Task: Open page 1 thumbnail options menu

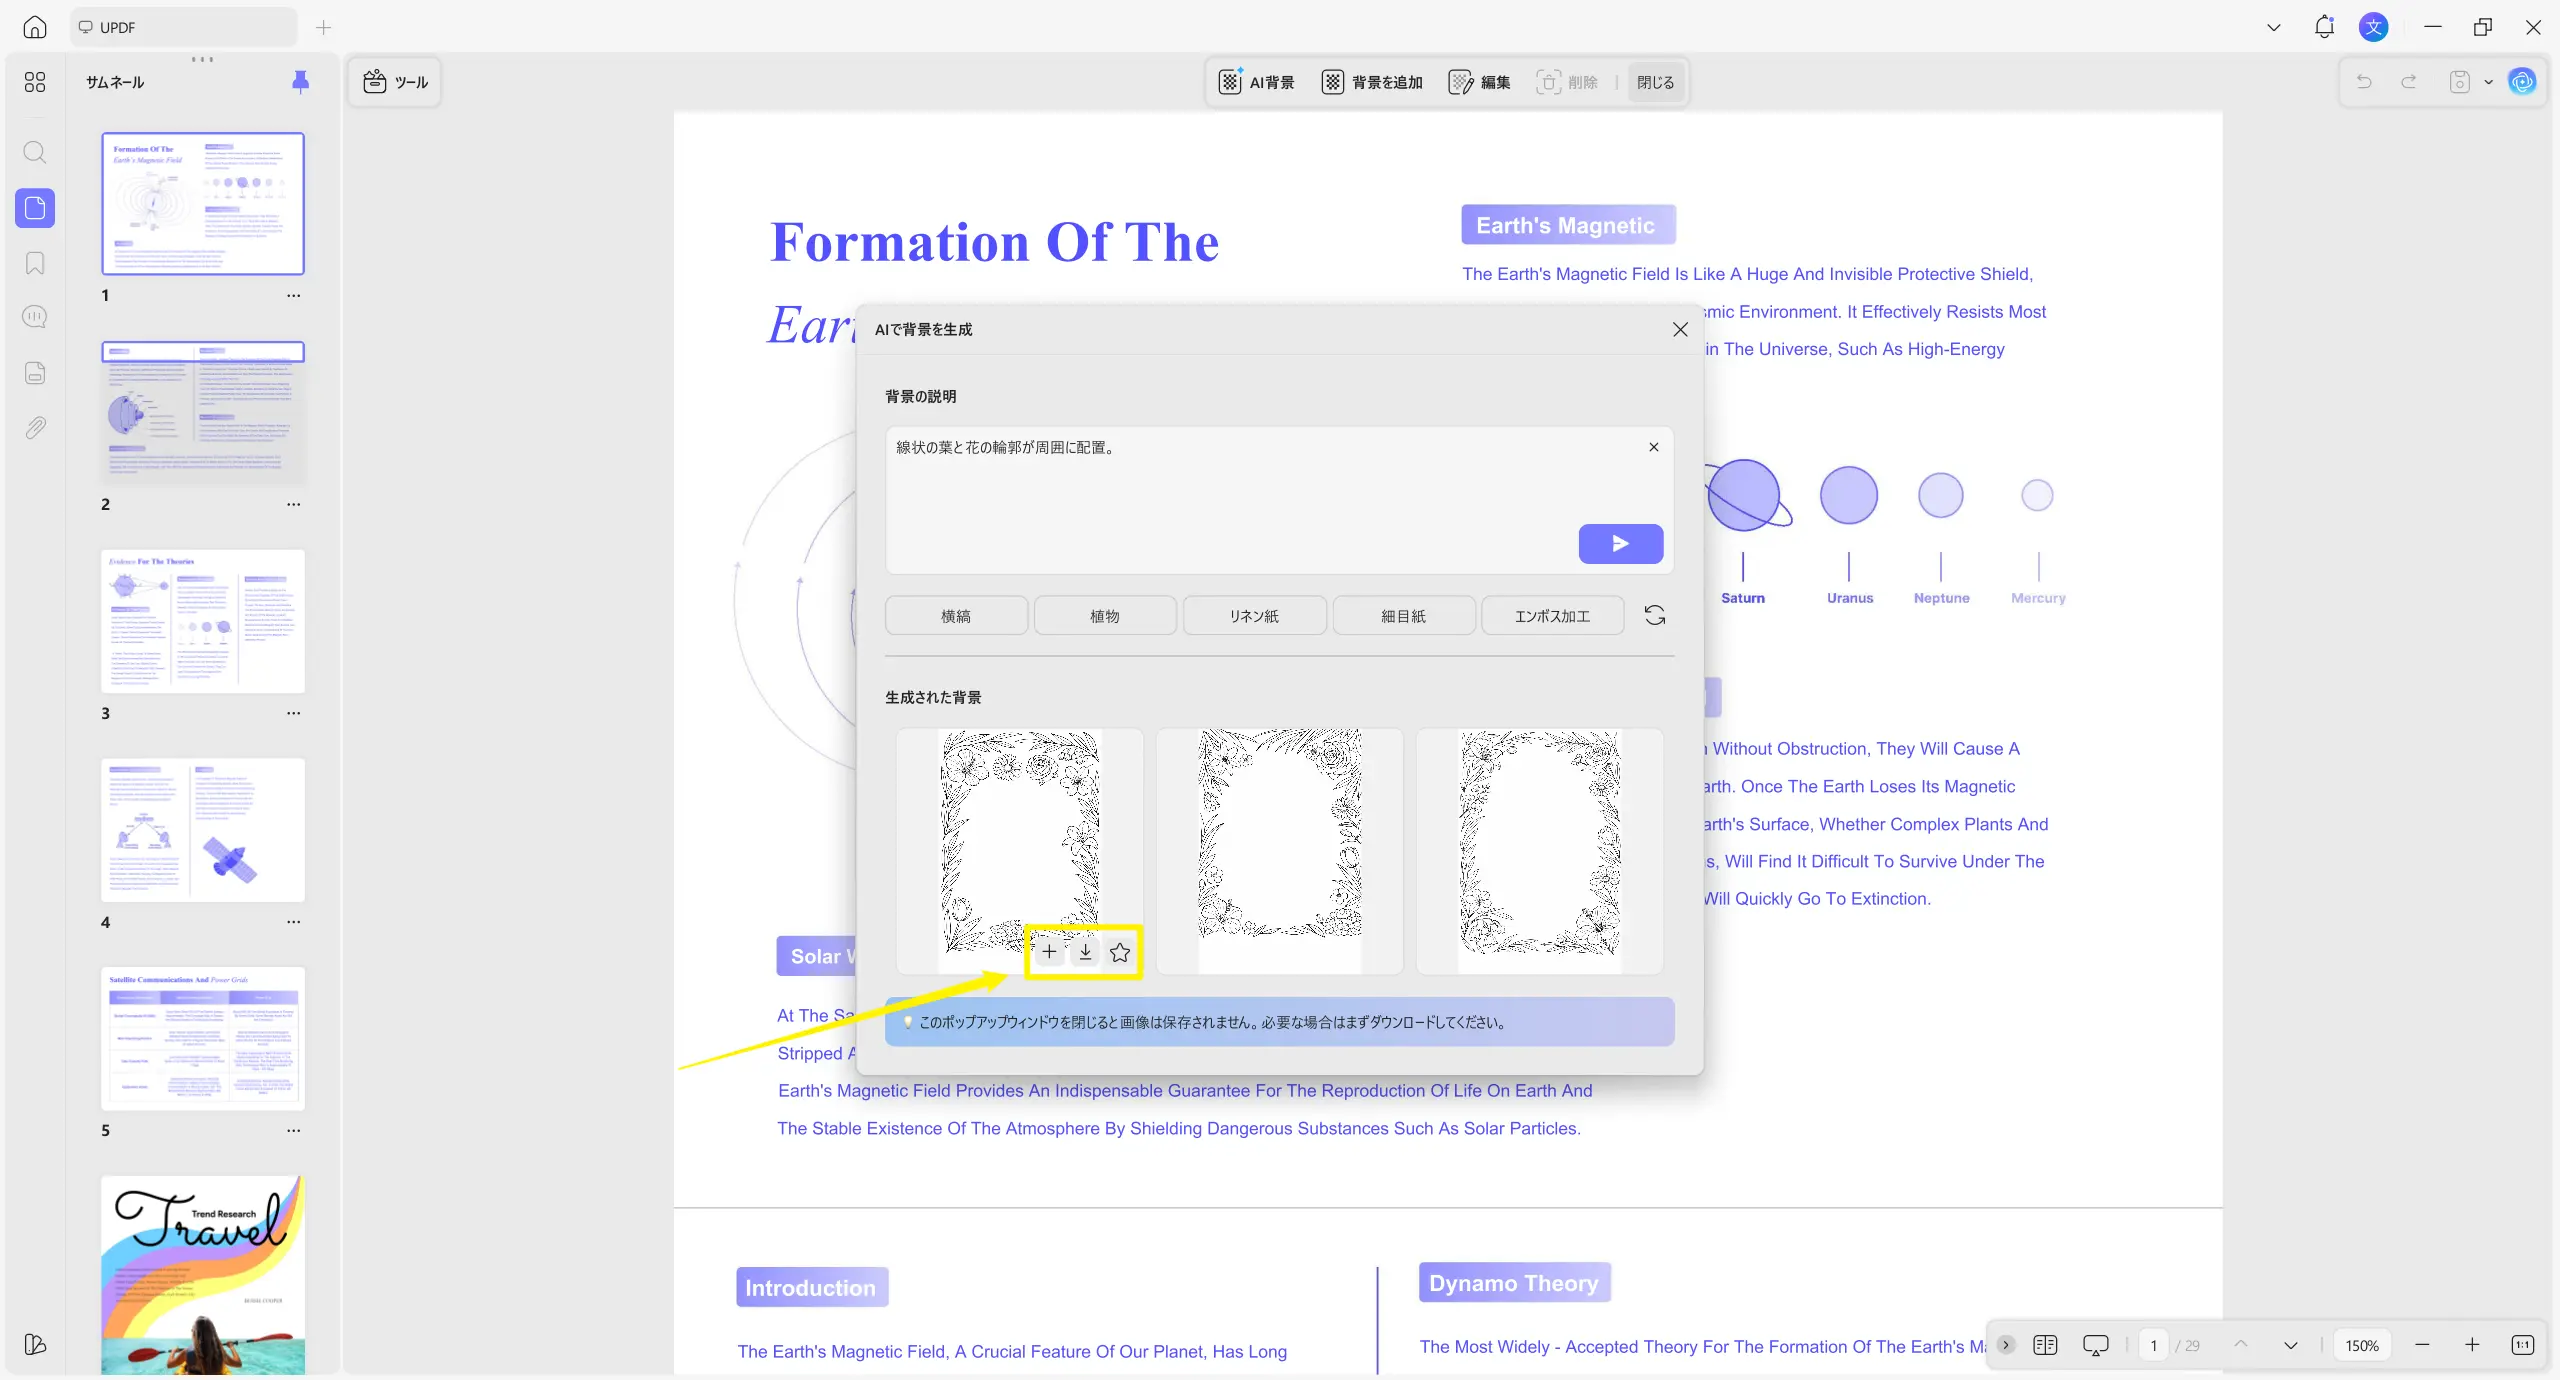Action: click(293, 295)
